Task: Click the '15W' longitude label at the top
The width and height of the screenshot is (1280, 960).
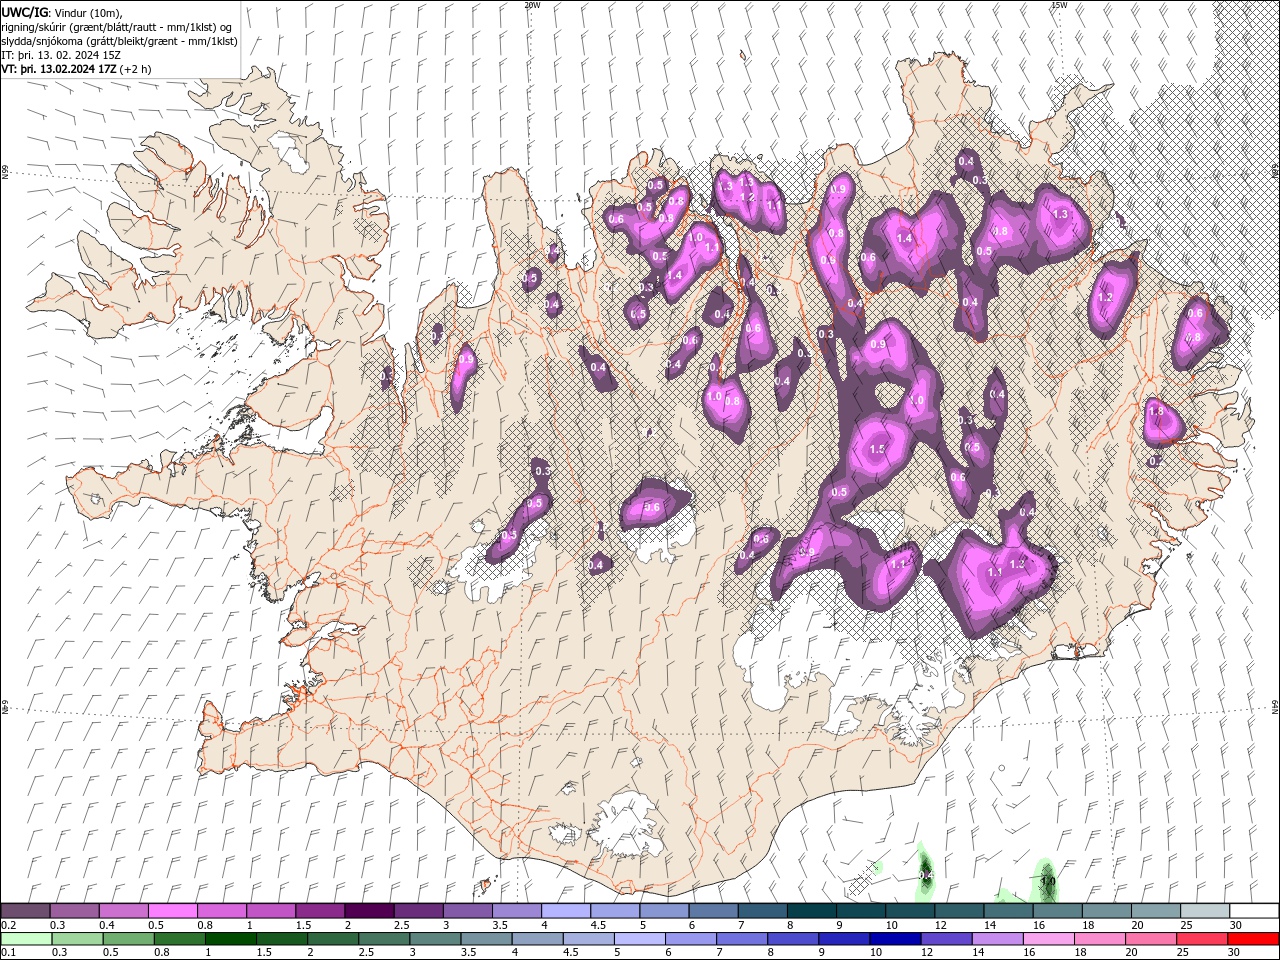Action: 1058,5
